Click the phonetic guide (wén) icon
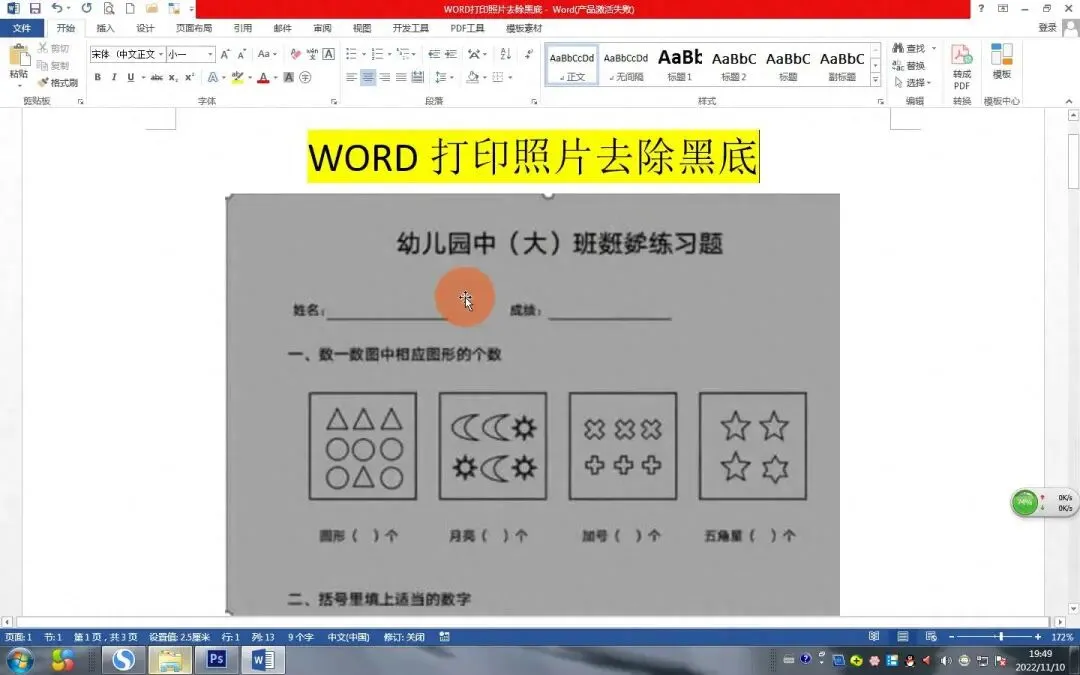Image resolution: width=1080 pixels, height=675 pixels. pyautogui.click(x=312, y=54)
